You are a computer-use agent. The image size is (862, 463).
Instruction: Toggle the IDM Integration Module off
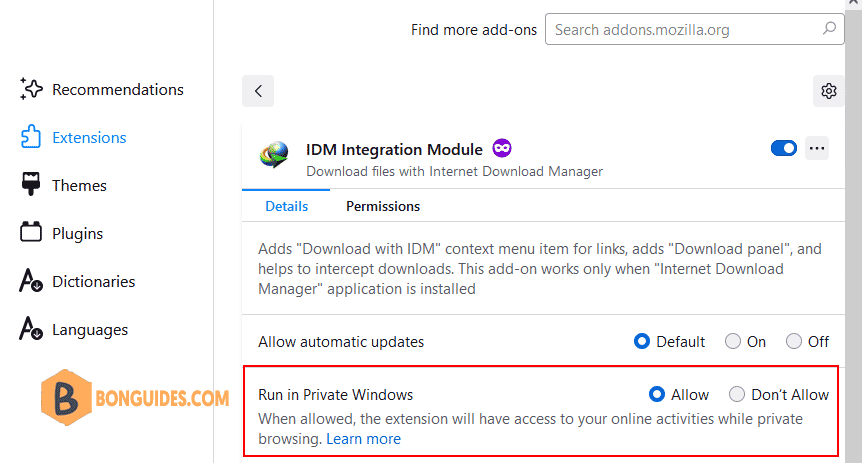(x=783, y=148)
